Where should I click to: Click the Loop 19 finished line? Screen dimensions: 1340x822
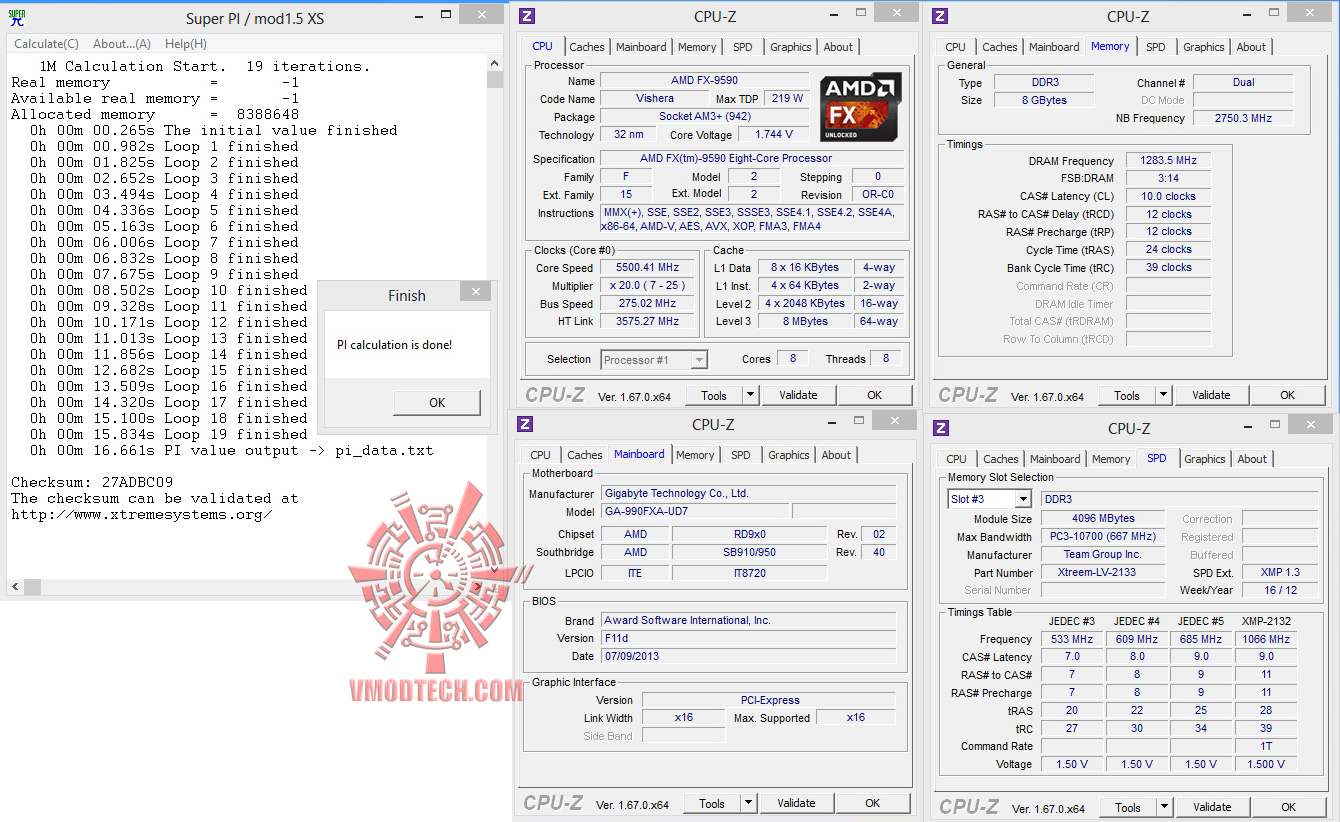169,434
